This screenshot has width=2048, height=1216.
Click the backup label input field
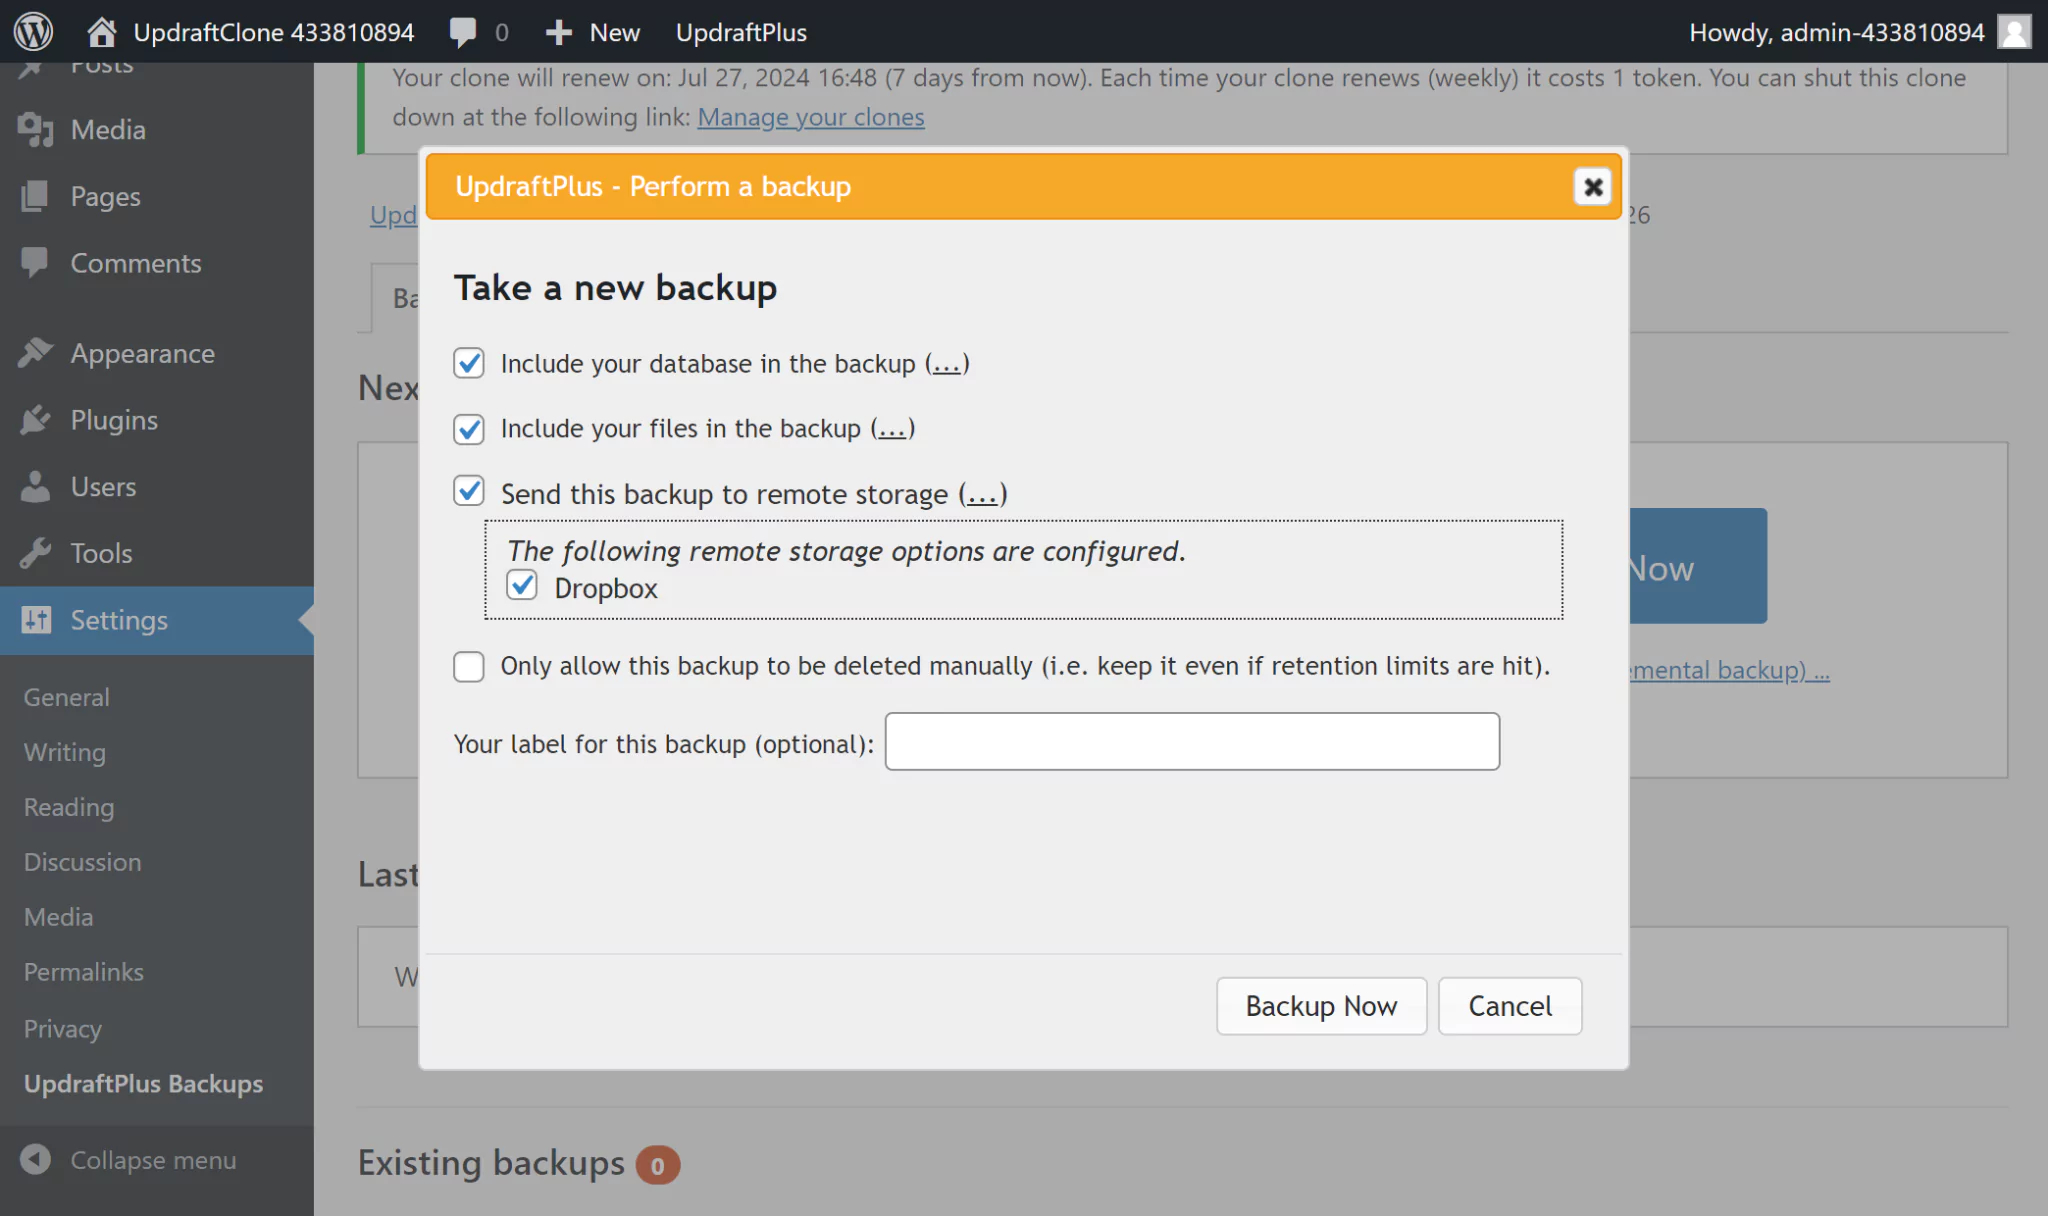click(1192, 741)
